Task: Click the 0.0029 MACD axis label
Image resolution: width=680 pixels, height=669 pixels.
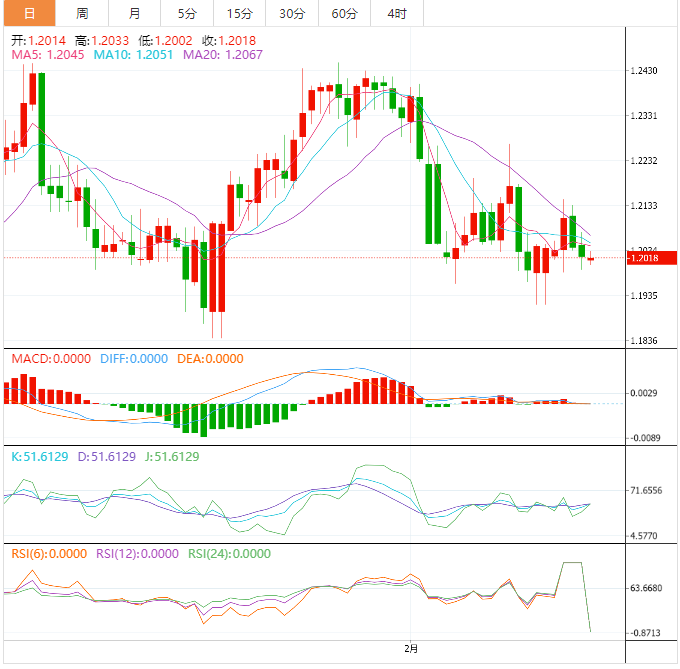Action: tap(646, 393)
